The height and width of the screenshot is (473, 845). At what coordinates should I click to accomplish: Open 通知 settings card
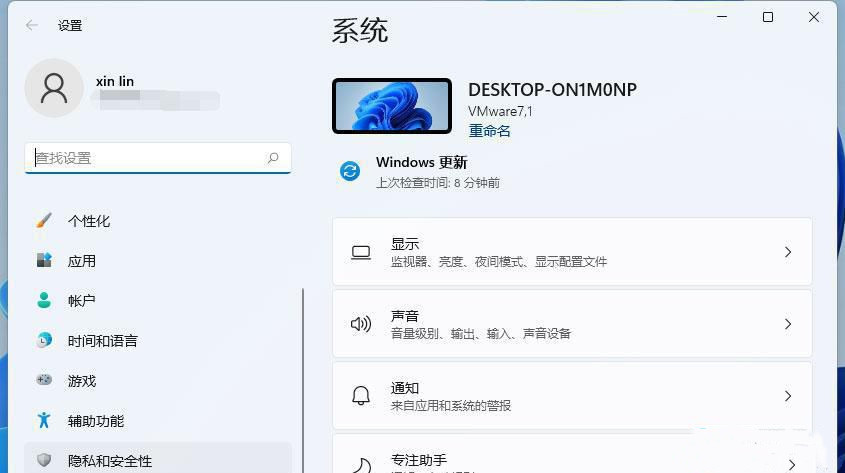click(x=572, y=396)
